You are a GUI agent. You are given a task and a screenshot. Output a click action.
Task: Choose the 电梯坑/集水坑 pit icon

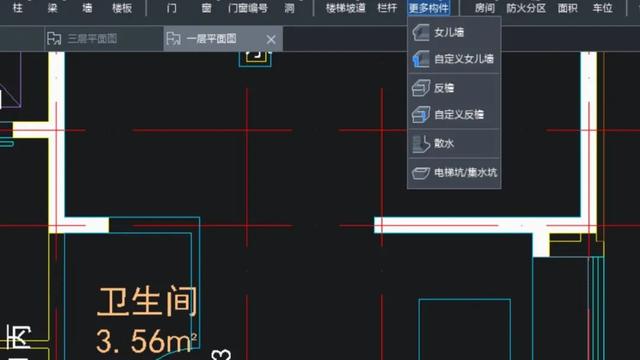tap(420, 173)
